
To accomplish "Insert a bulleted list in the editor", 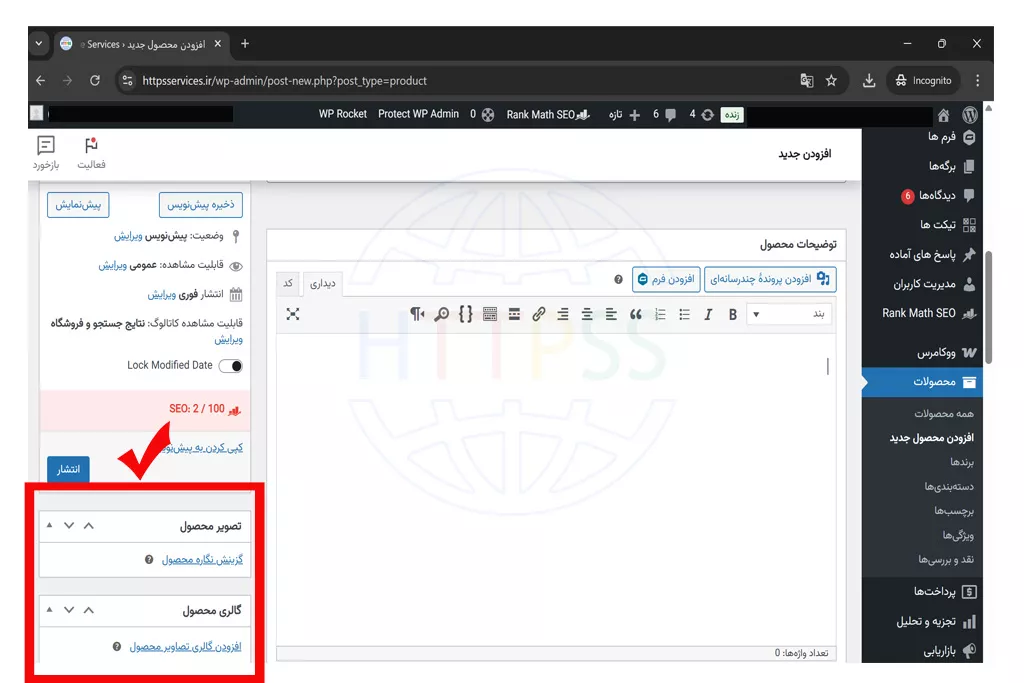I will coord(684,314).
